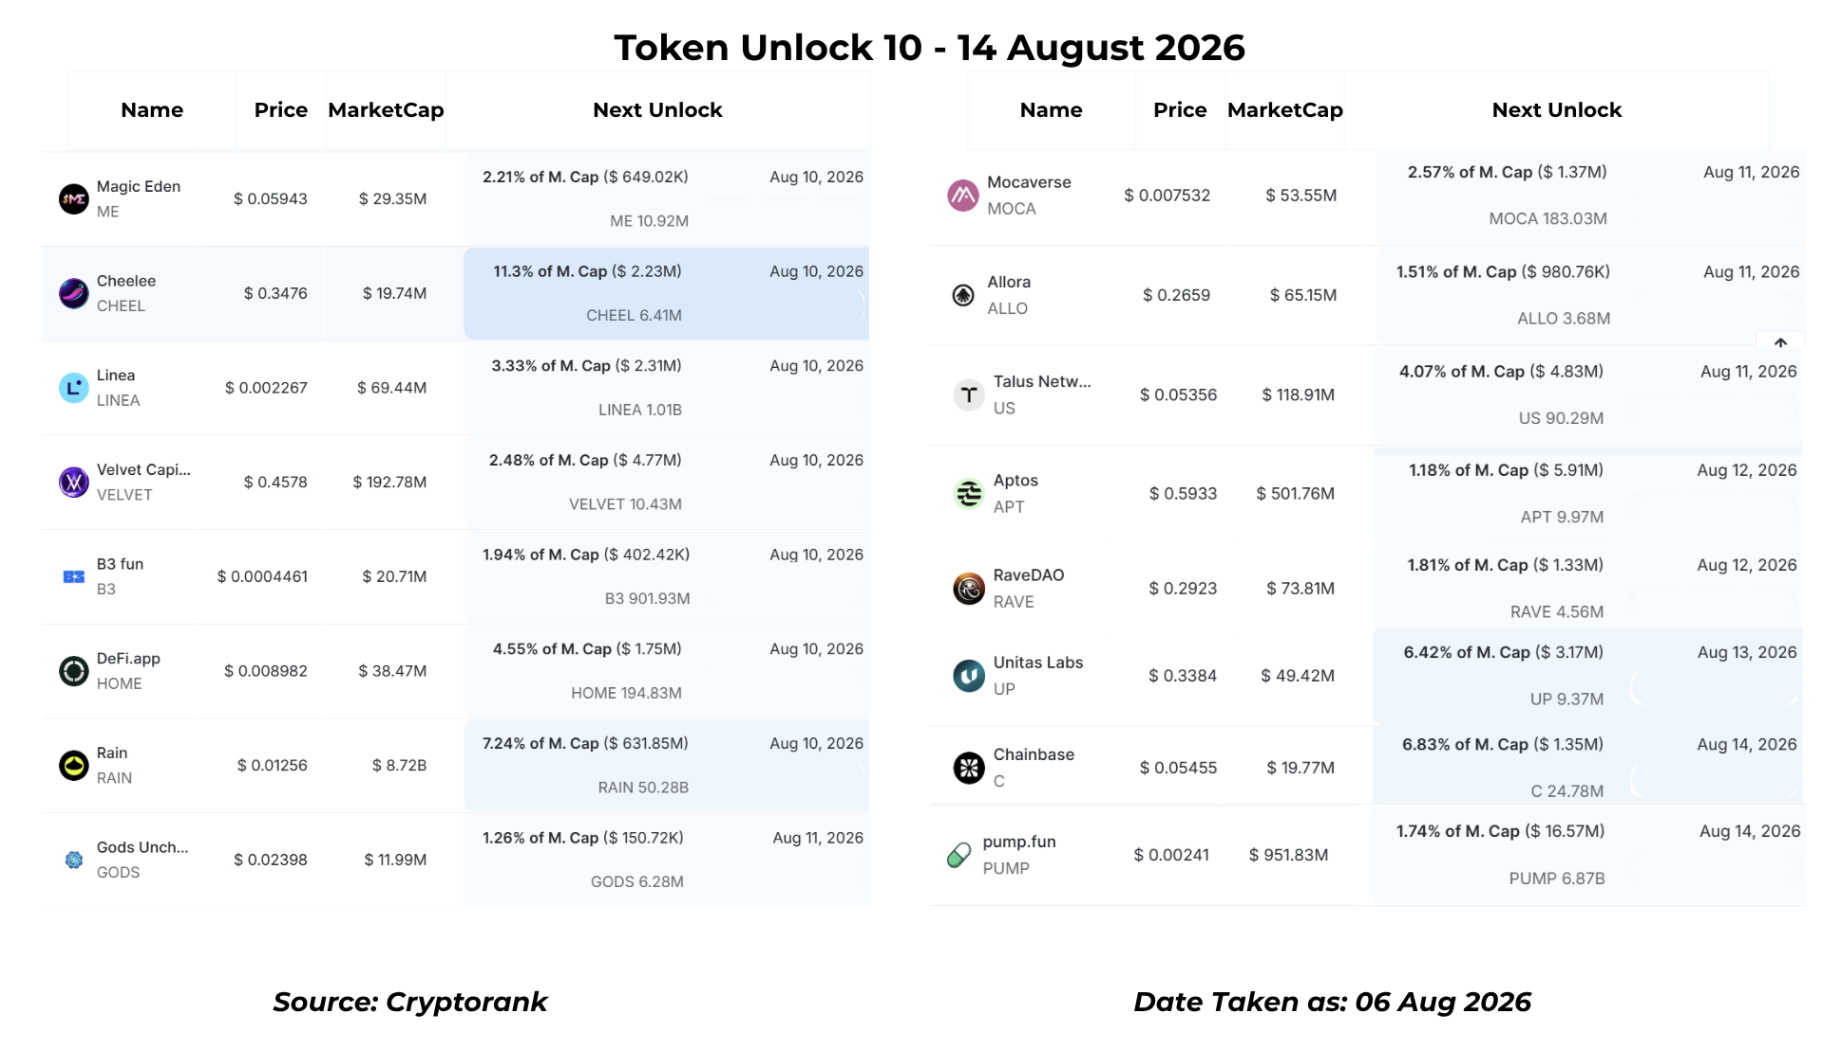Image resolution: width=1836 pixels, height=1056 pixels.
Task: Click the Talus Network T icon
Action: pos(968,395)
